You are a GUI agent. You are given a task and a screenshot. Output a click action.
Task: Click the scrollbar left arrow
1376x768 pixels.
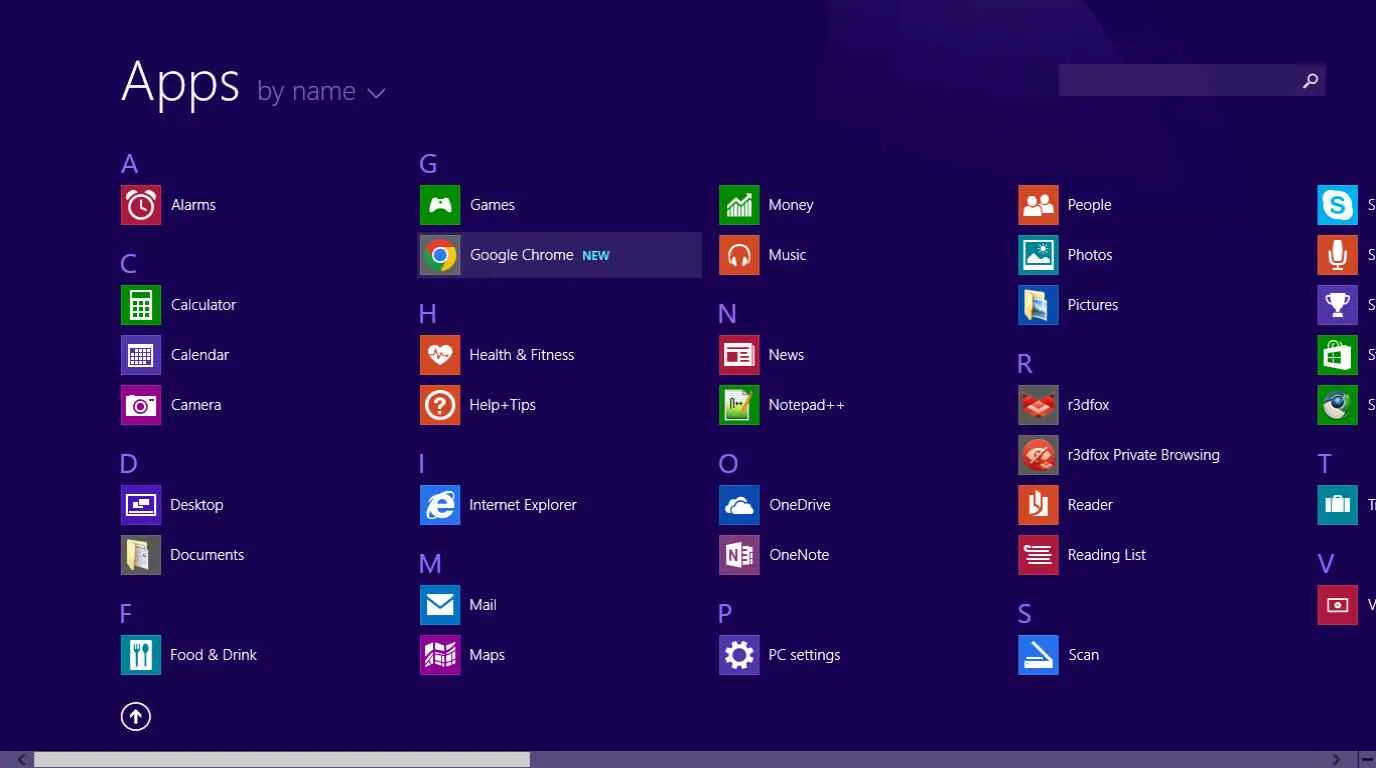(x=22, y=760)
